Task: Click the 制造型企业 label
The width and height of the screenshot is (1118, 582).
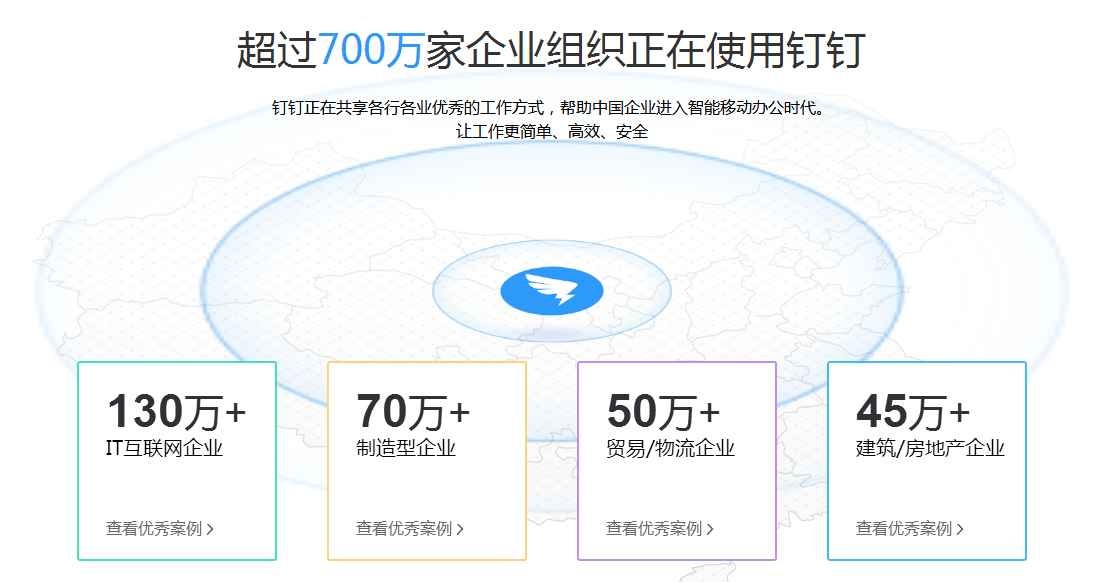Action: [406, 448]
